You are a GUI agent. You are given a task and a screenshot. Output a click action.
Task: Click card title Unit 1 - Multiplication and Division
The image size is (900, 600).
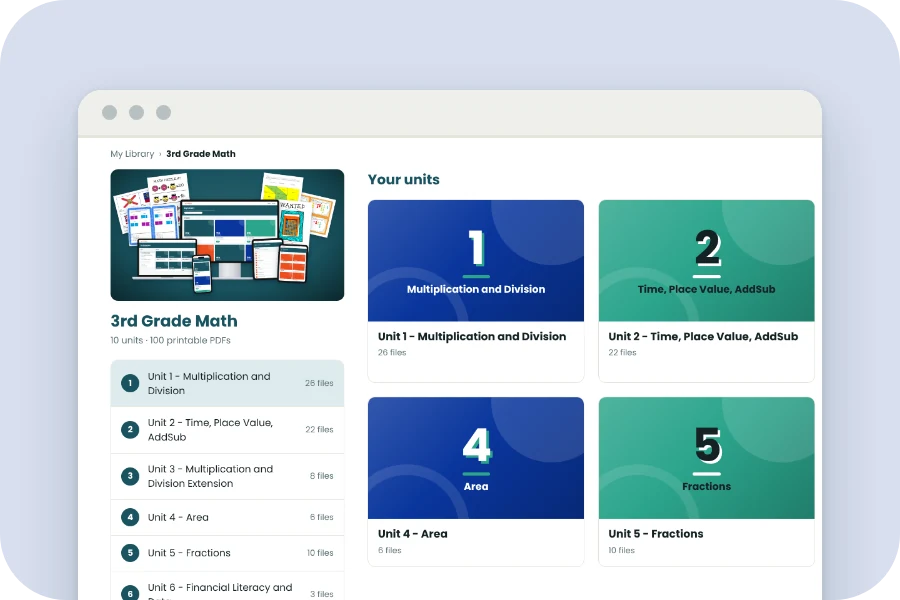click(x=472, y=336)
